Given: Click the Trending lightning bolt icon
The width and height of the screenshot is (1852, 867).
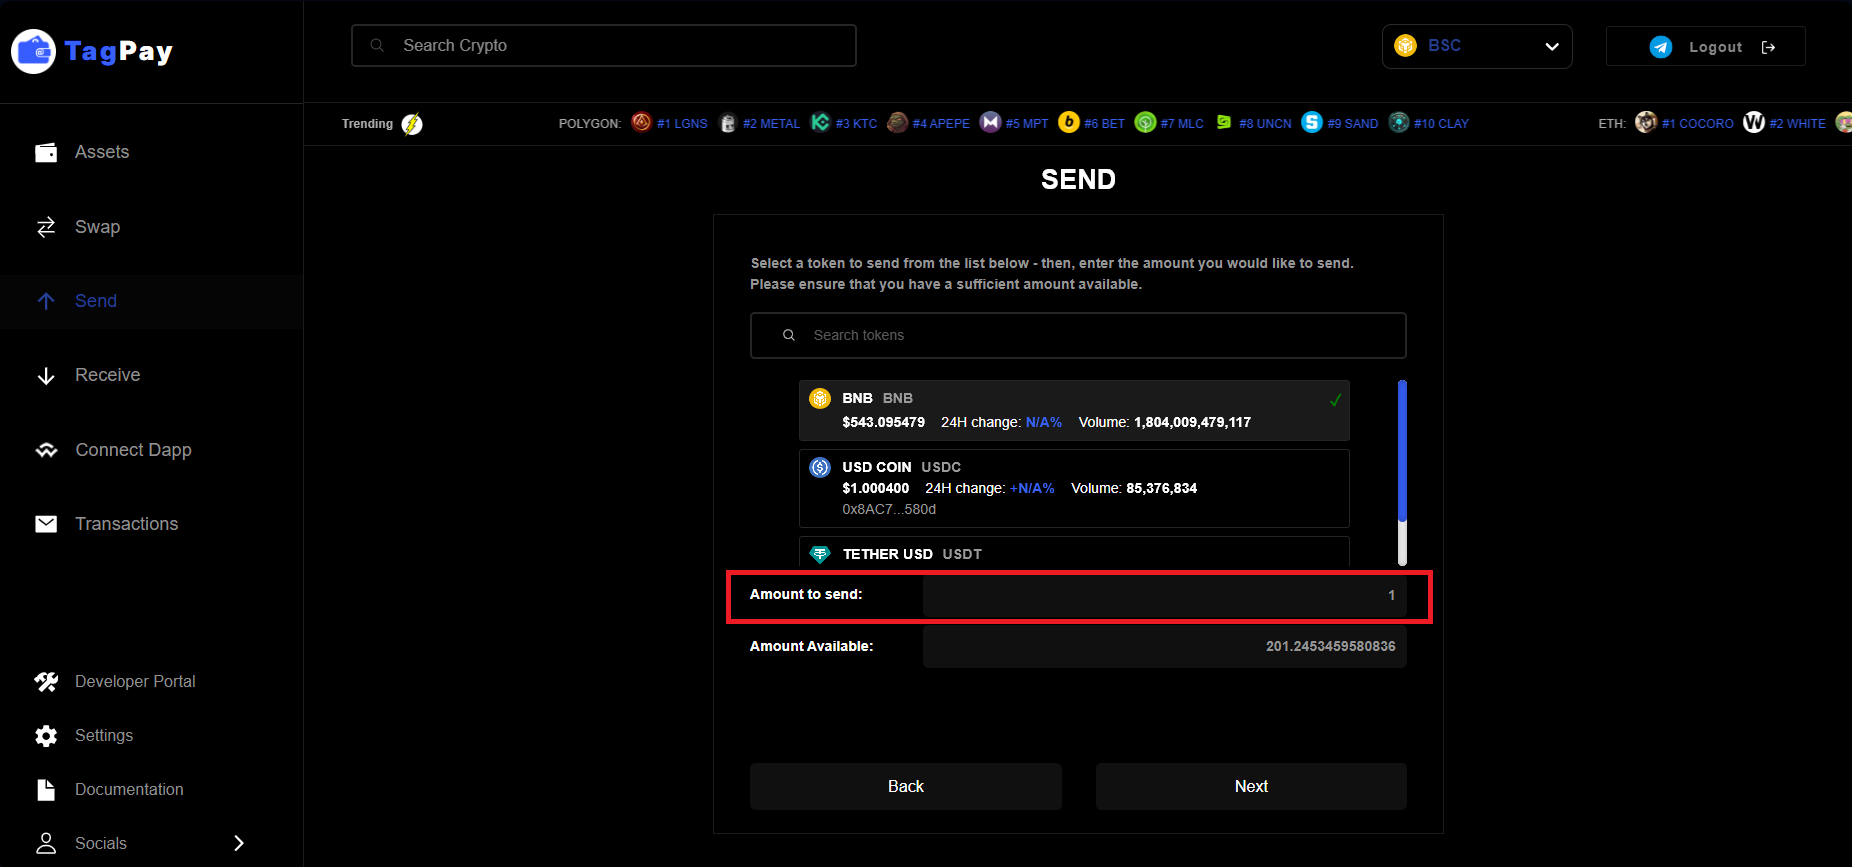Looking at the screenshot, I should pyautogui.click(x=412, y=124).
